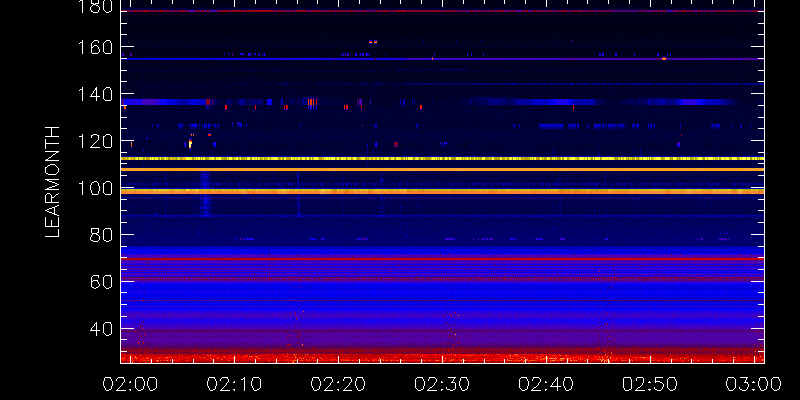Click the LEARMONTH vertical axis title
The image size is (800, 400).
pyautogui.click(x=53, y=182)
